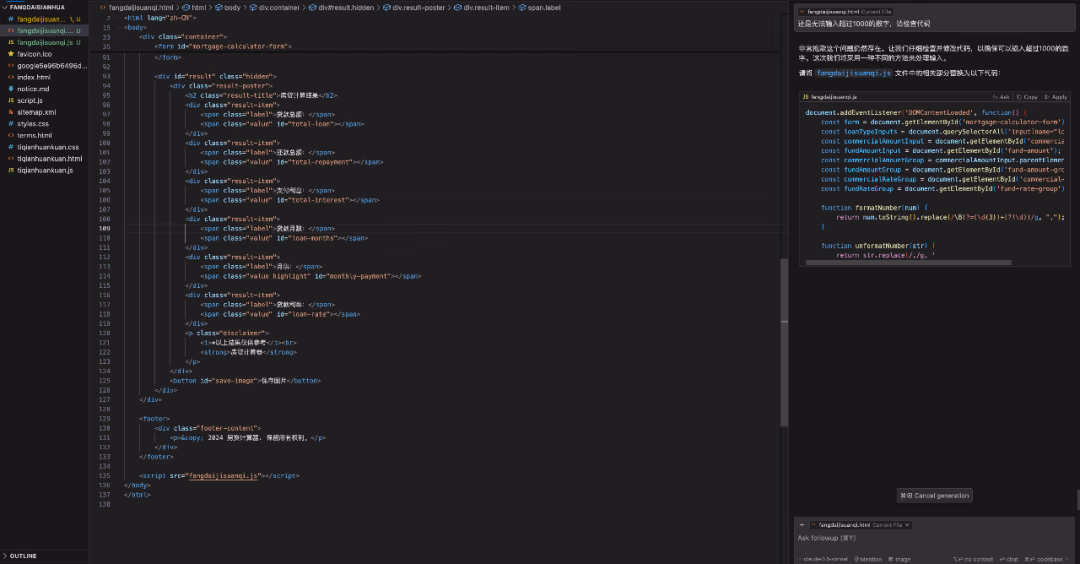Focus the Ask followup input field
This screenshot has width=1080, height=564.
tap(933, 539)
